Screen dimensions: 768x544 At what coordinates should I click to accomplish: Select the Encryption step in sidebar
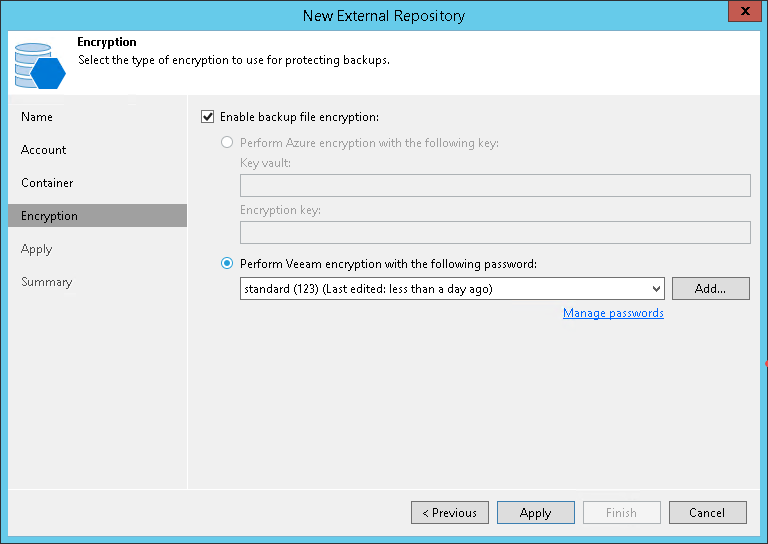click(x=49, y=216)
